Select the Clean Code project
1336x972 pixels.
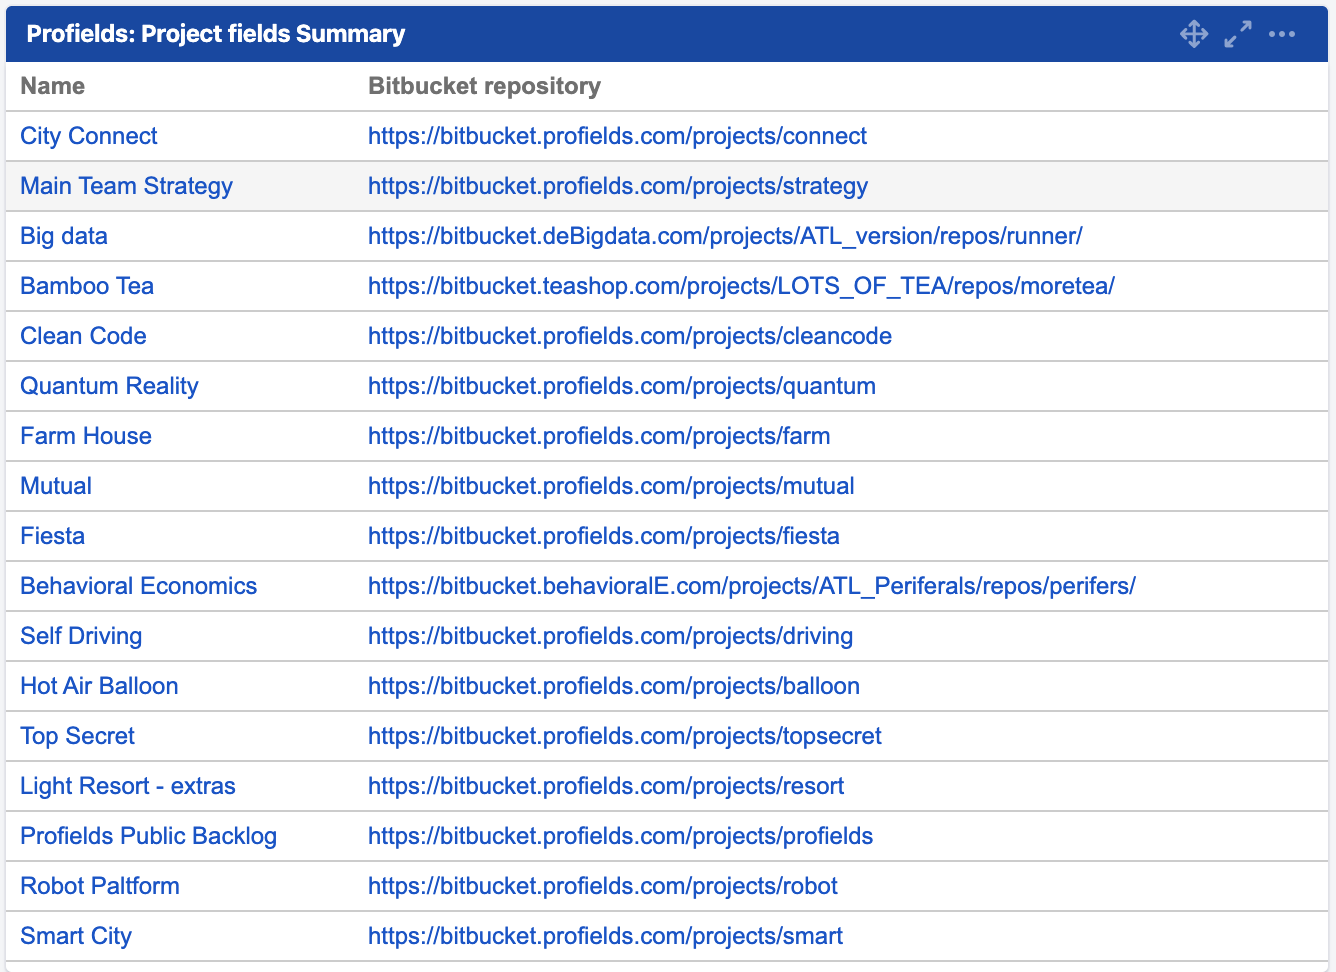tap(83, 336)
